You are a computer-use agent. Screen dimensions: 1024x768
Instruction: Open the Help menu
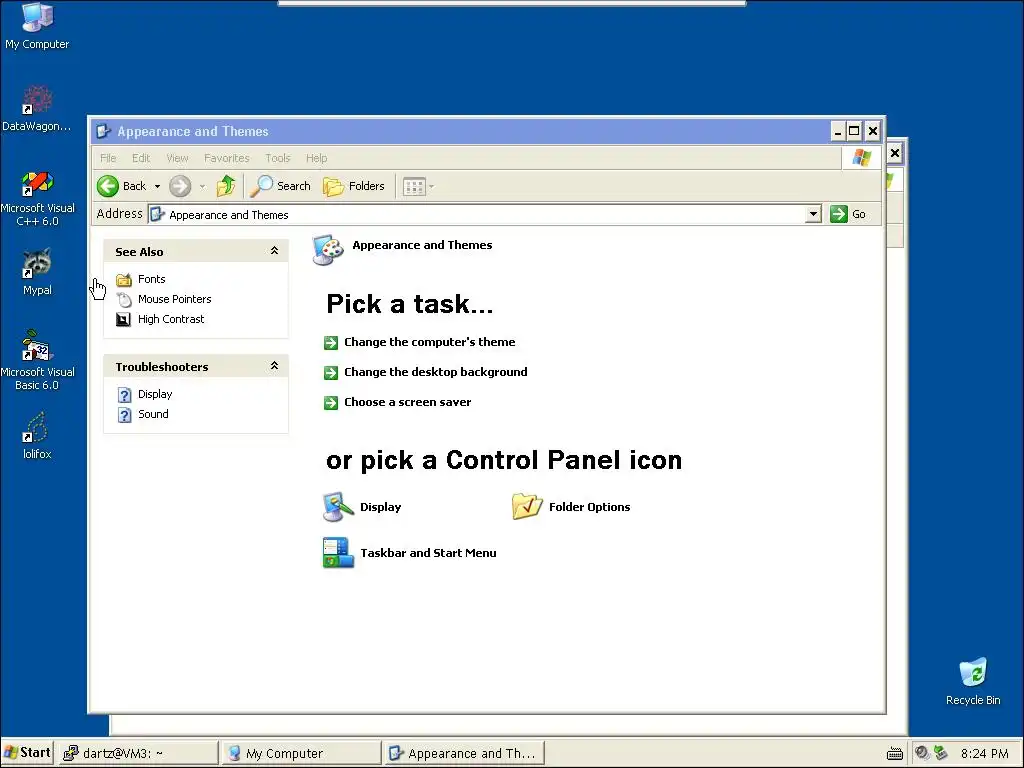tap(317, 158)
